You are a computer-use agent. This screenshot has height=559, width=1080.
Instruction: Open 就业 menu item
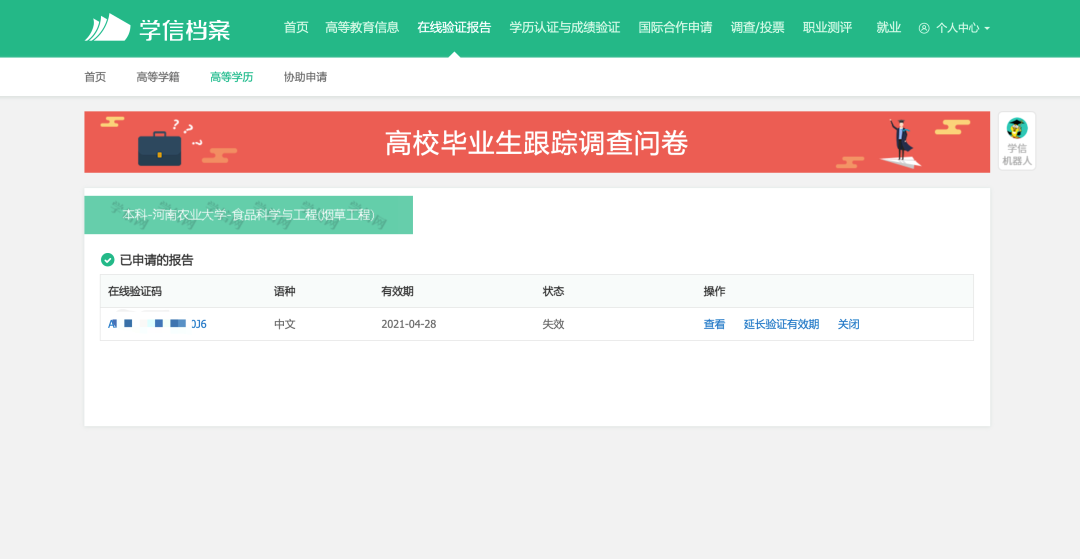(x=889, y=28)
